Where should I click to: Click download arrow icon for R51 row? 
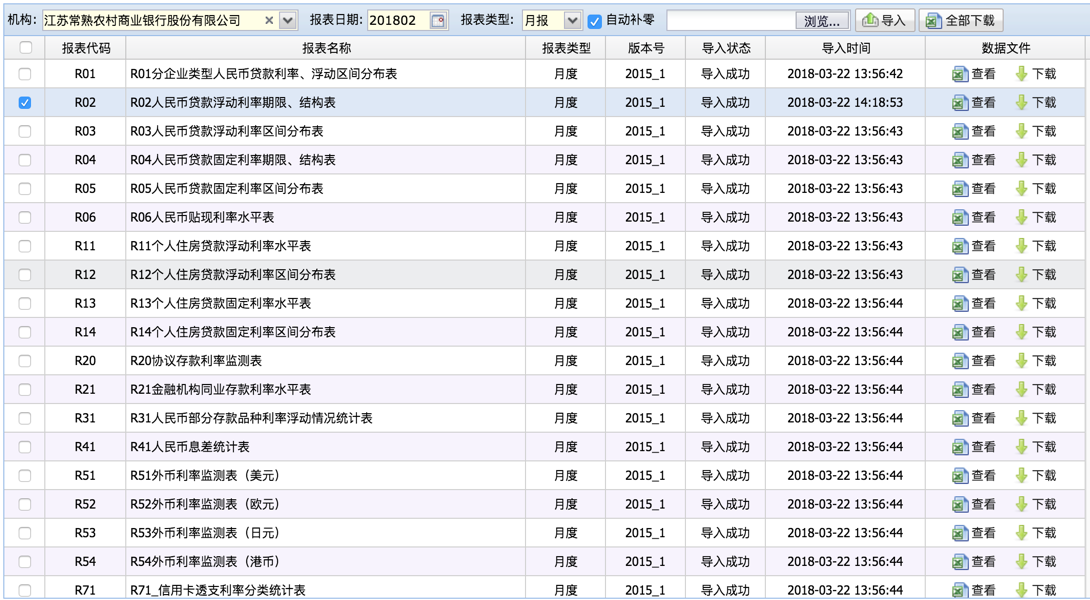pyautogui.click(x=1021, y=476)
